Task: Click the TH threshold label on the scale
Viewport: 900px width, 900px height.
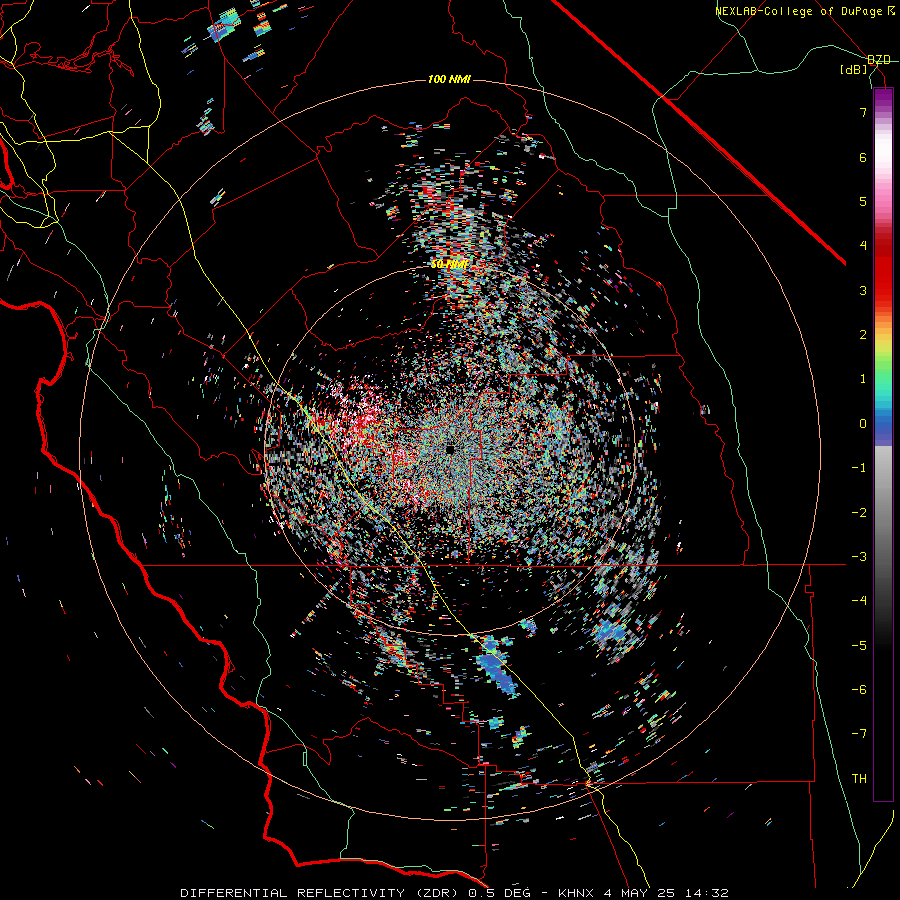Action: point(859,779)
